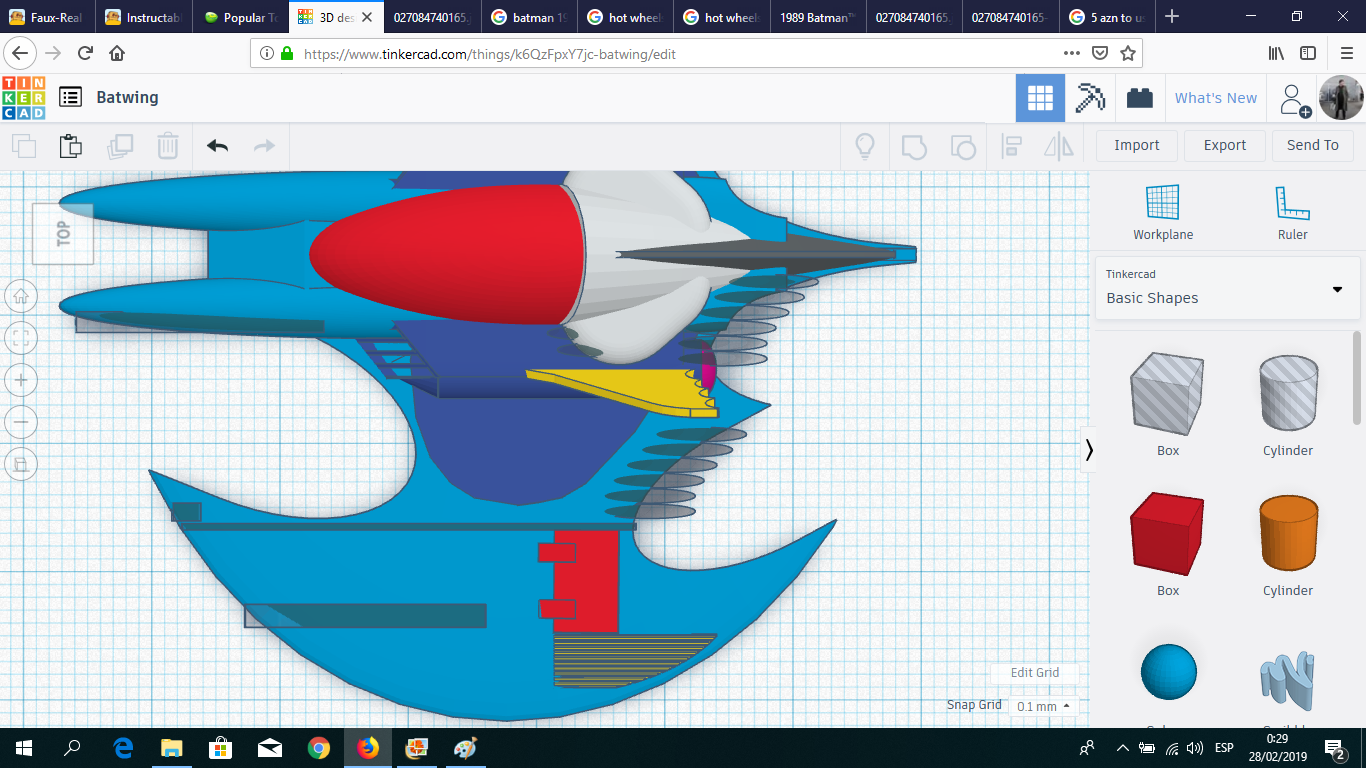Pick the Scribble shape
The height and width of the screenshot is (768, 1366).
click(x=1288, y=682)
